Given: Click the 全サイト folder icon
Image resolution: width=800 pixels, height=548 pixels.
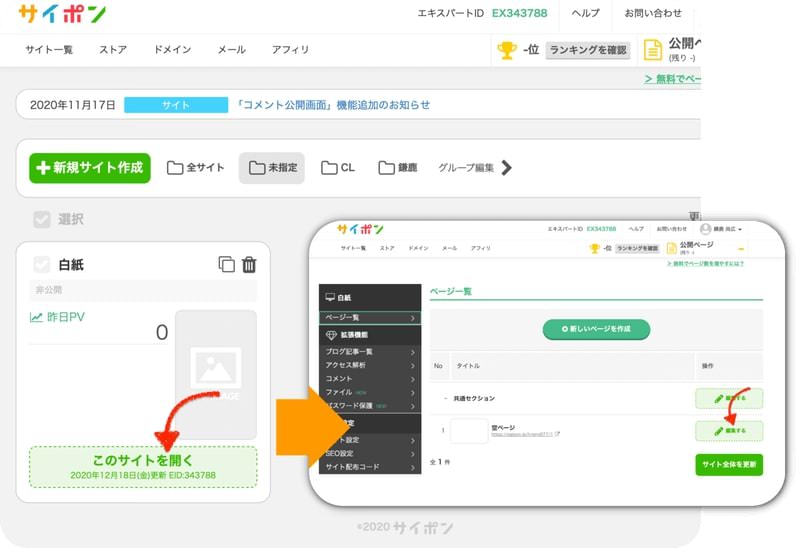Looking at the screenshot, I should [x=175, y=167].
